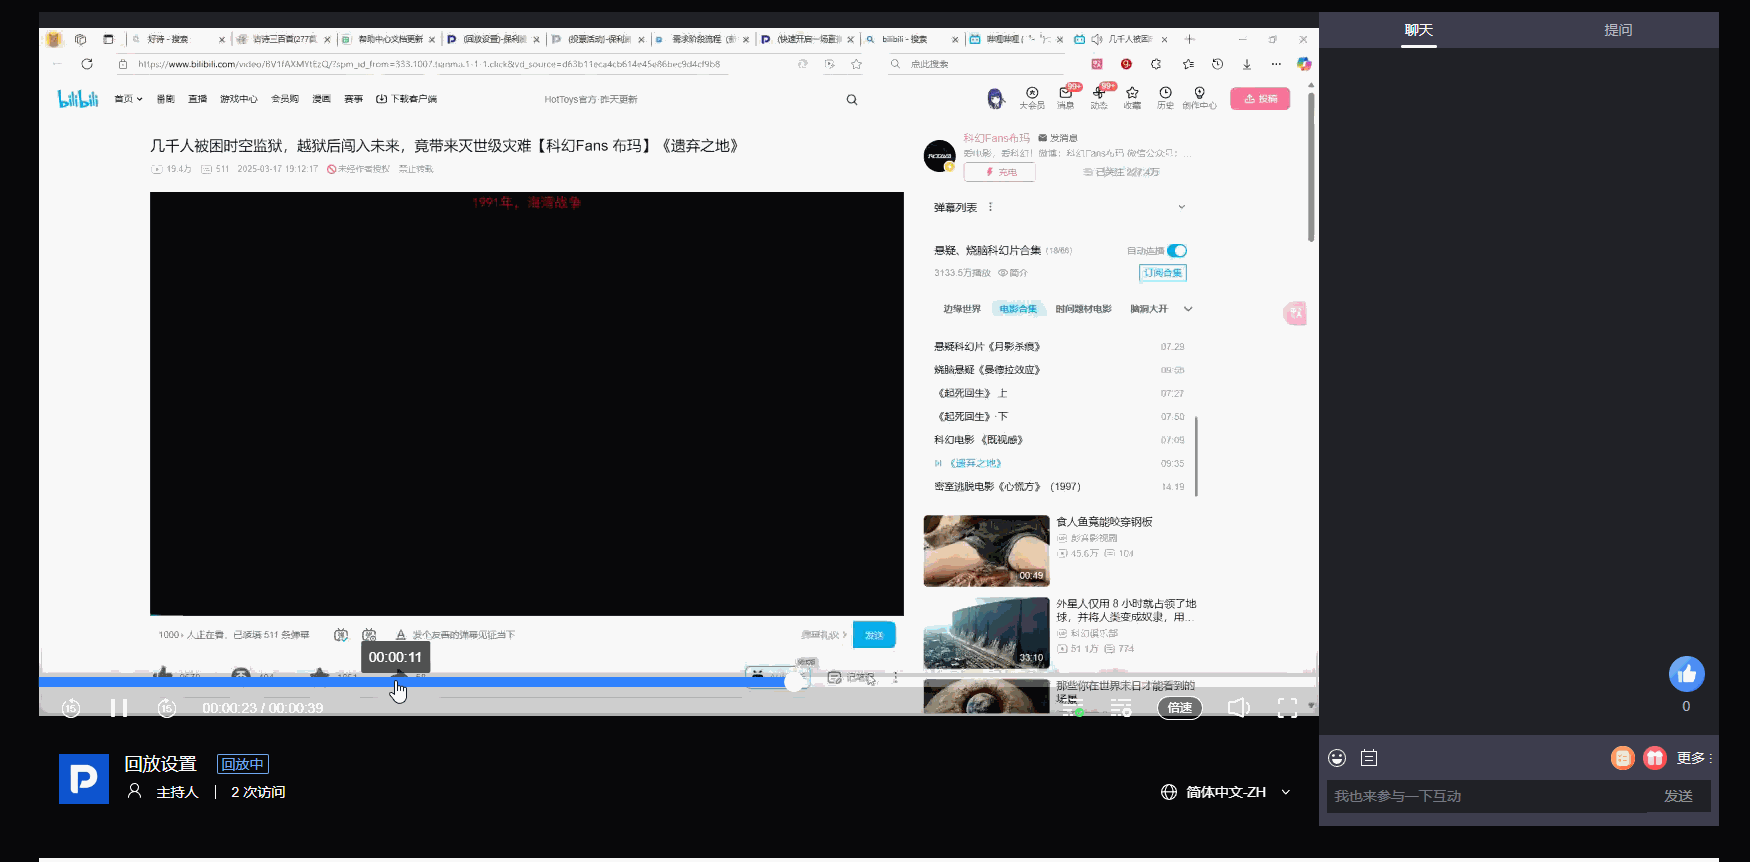Screen dimensions: 1750x862
Task: Bookmark the page with the star icon
Action: [x=856, y=64]
